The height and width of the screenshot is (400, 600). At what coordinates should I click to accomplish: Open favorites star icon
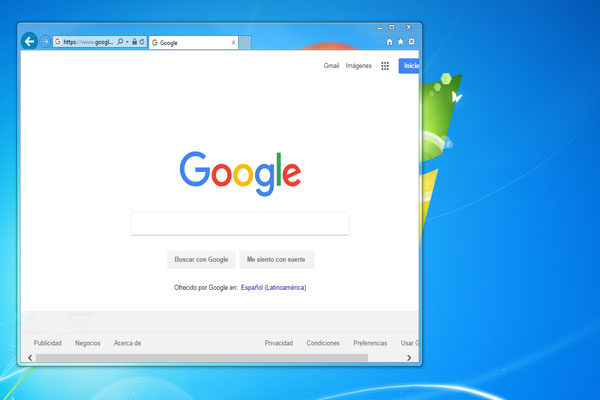click(x=401, y=42)
